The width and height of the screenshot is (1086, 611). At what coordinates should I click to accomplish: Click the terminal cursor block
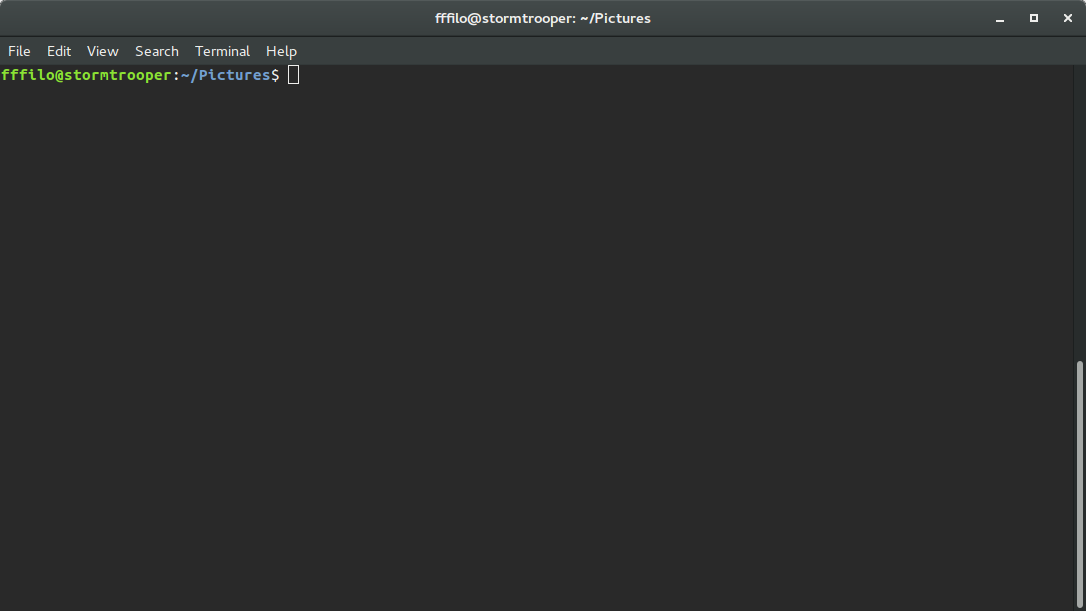(294, 75)
